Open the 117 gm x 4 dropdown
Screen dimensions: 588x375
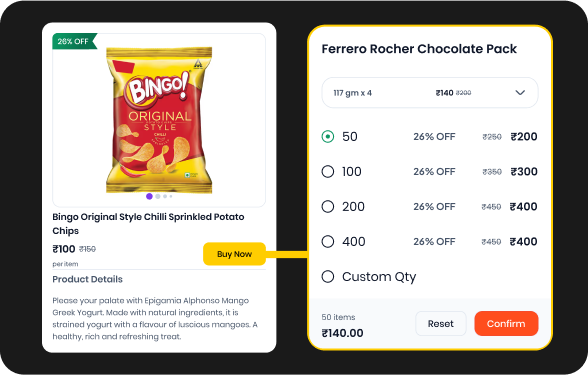click(430, 93)
